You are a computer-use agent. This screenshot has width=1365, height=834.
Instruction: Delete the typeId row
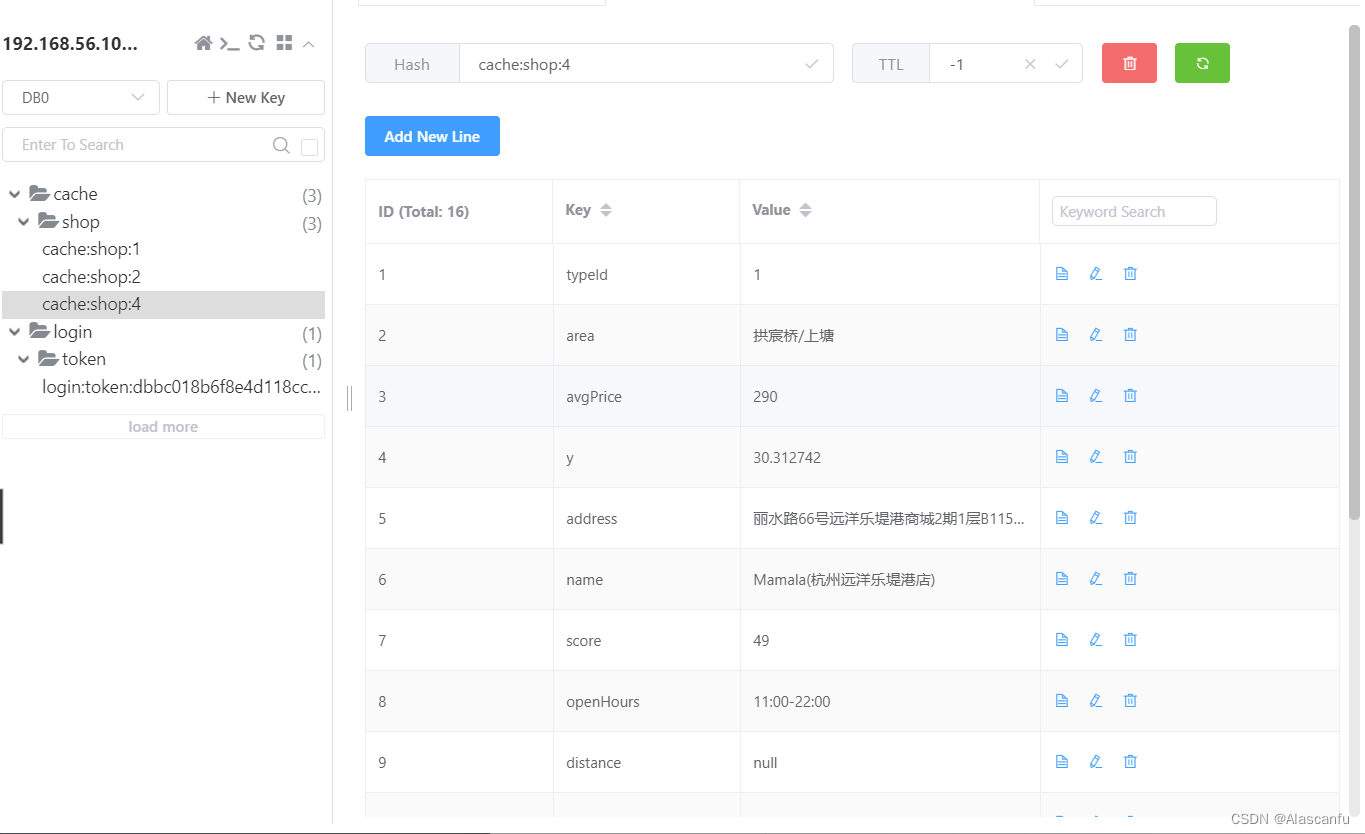coord(1130,273)
